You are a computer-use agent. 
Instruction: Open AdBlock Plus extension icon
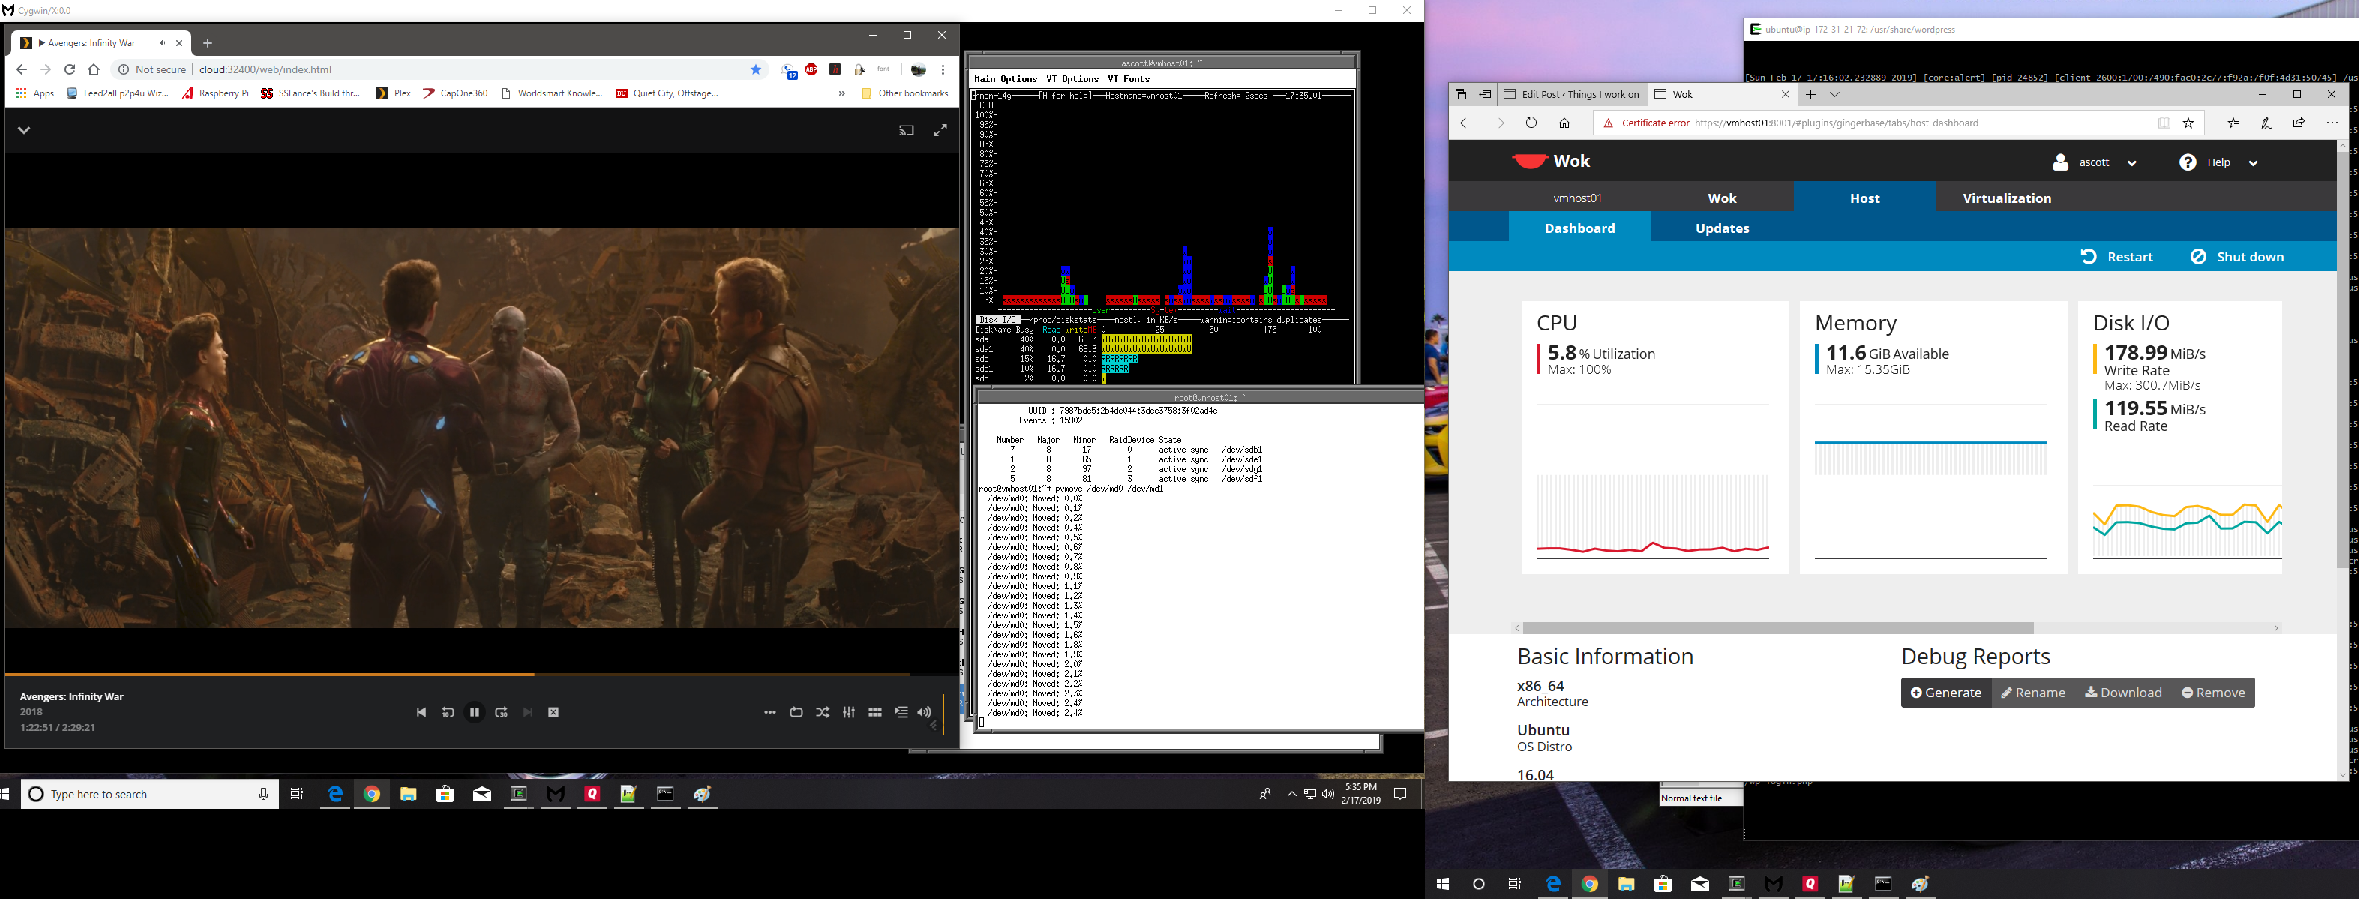811,69
